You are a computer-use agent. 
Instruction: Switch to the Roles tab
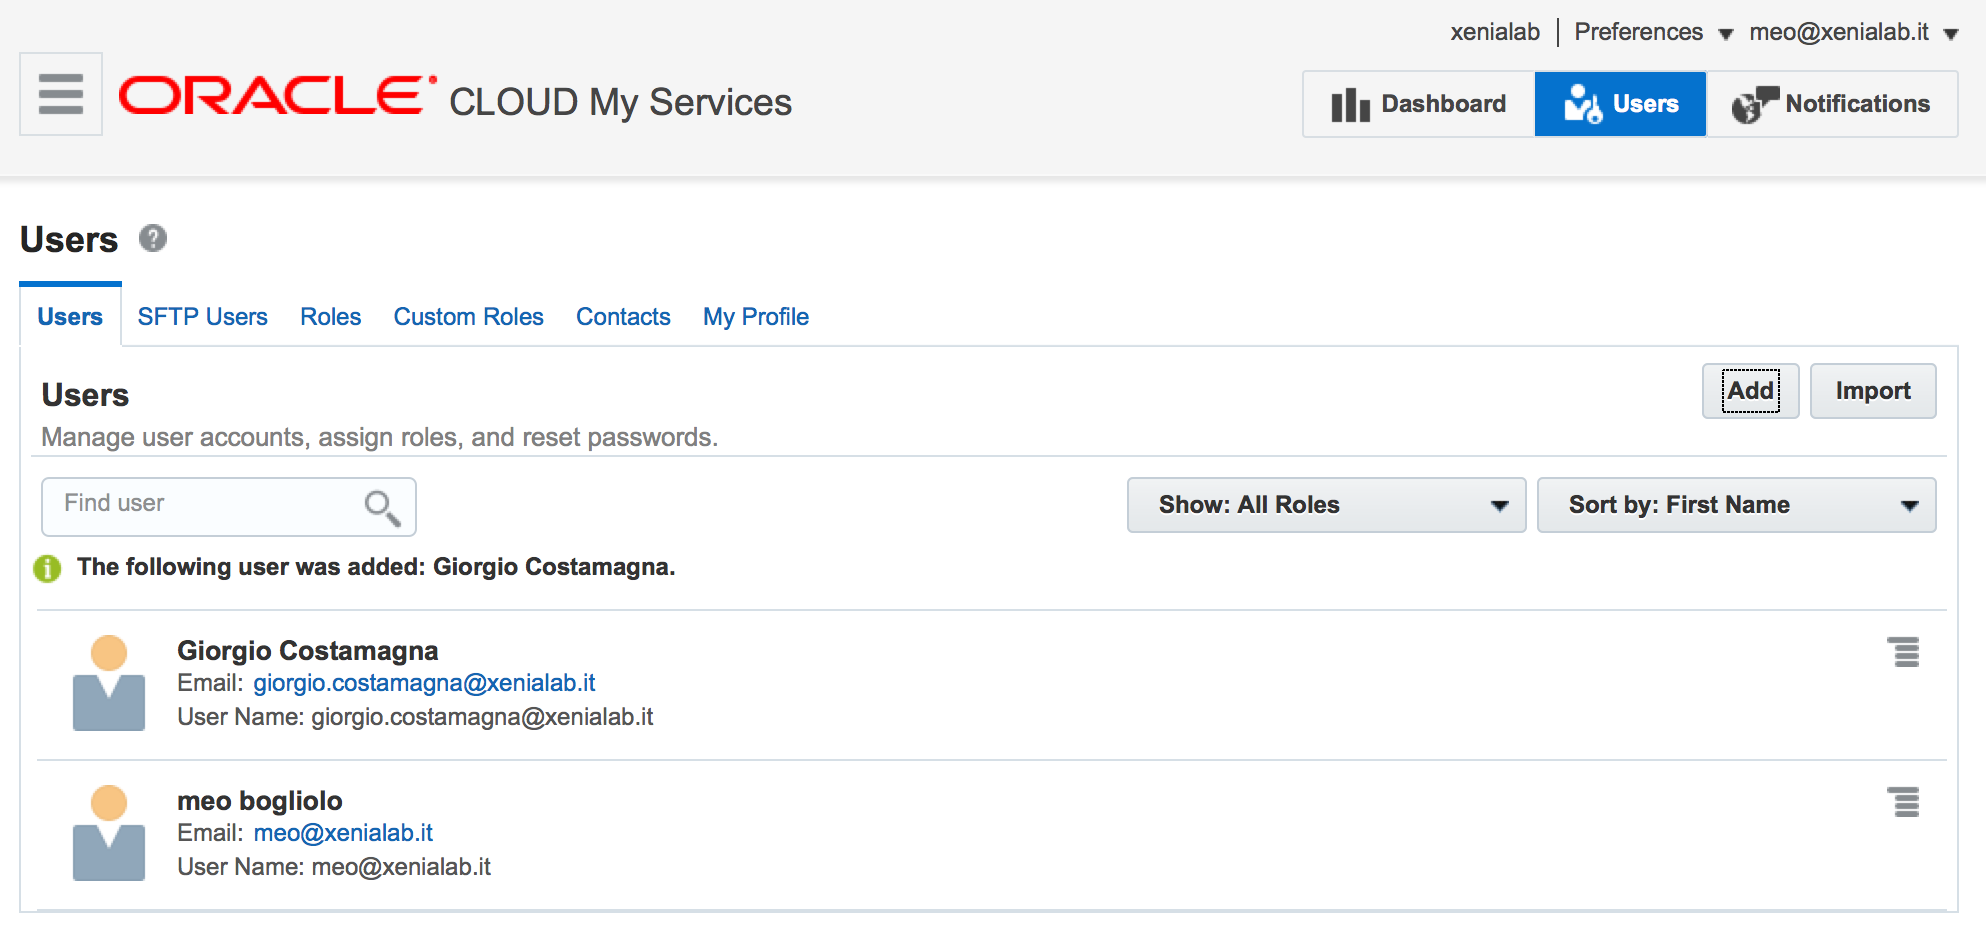pyautogui.click(x=331, y=317)
